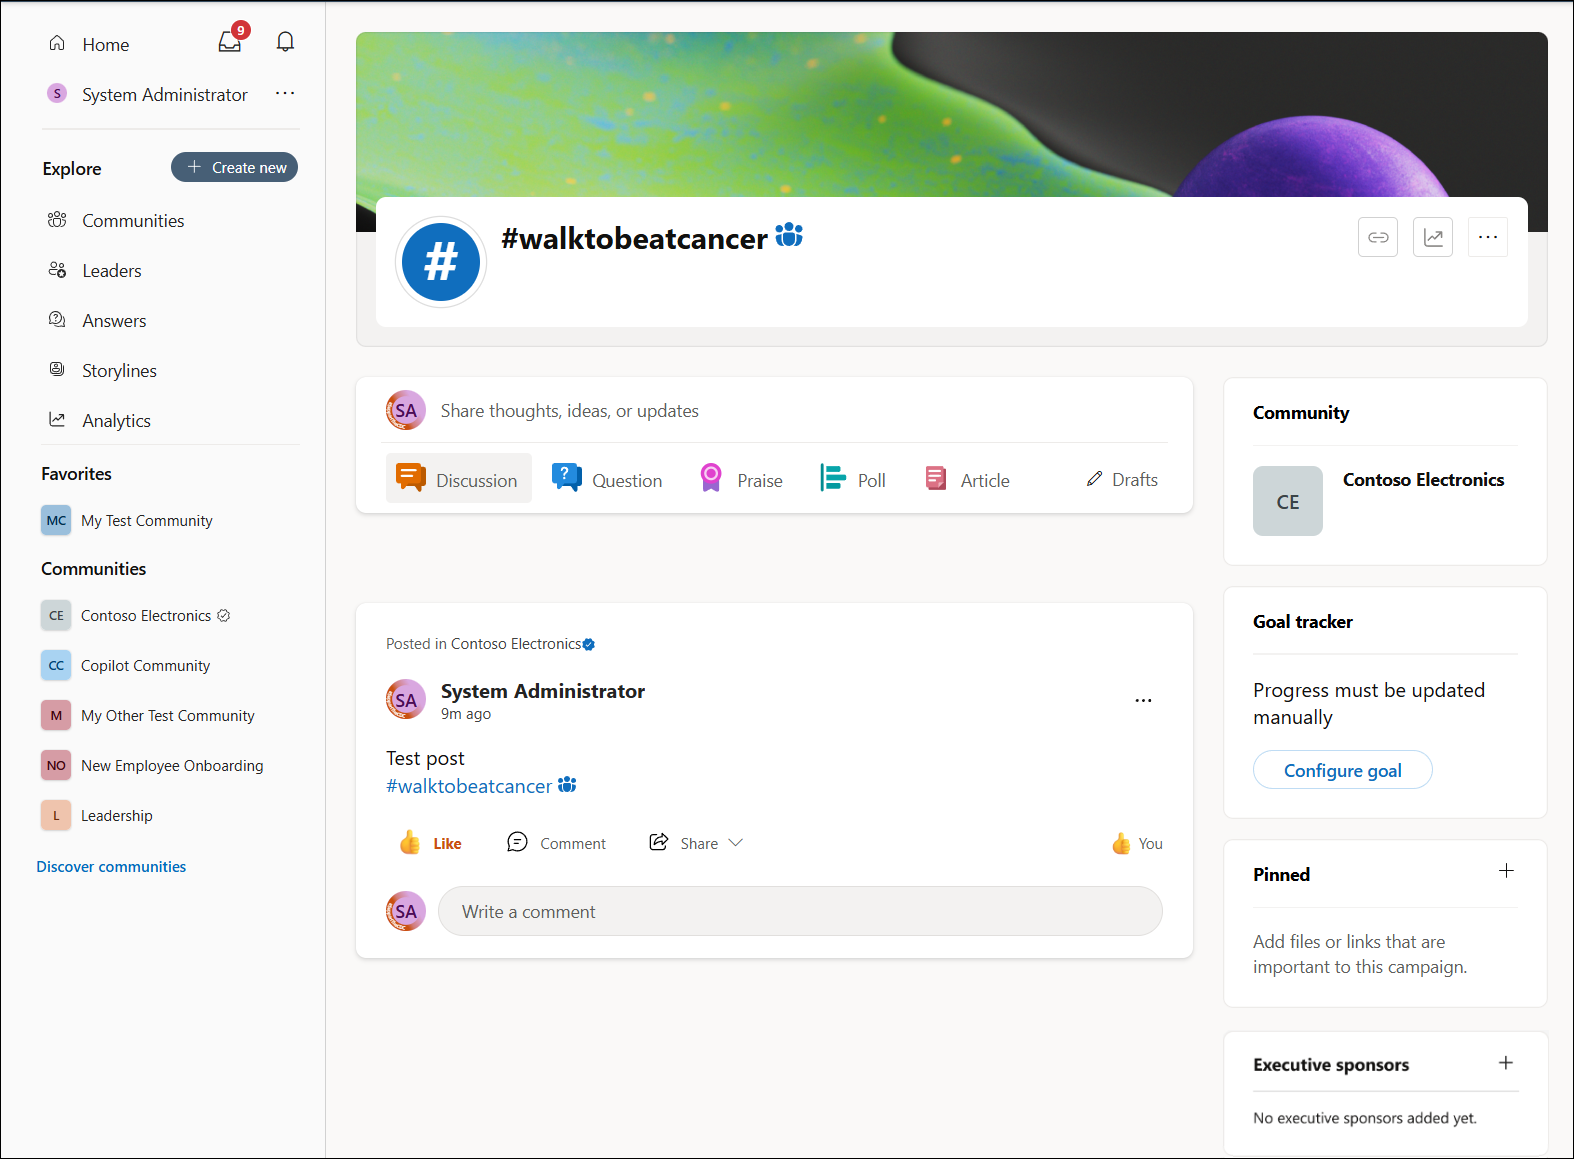Select the Question post type
1574x1159 pixels.
click(607, 480)
